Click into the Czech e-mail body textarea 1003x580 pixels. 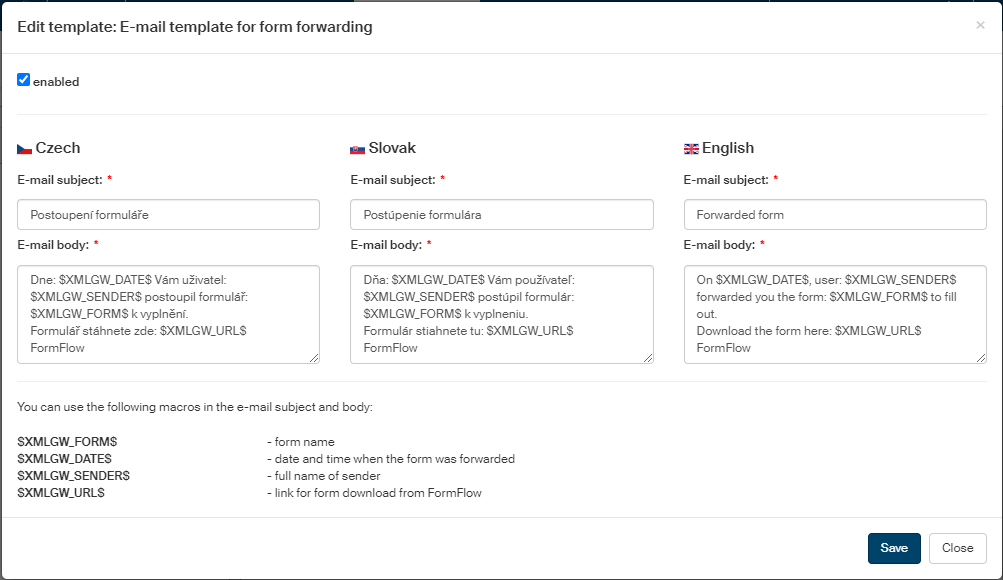coord(168,314)
